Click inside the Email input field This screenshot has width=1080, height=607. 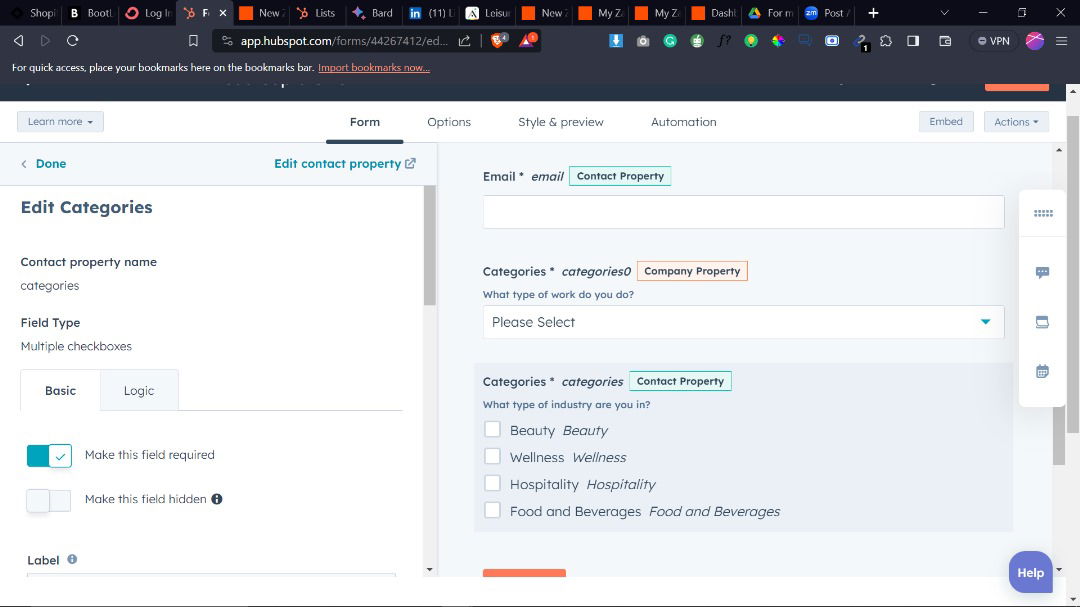[x=743, y=212]
